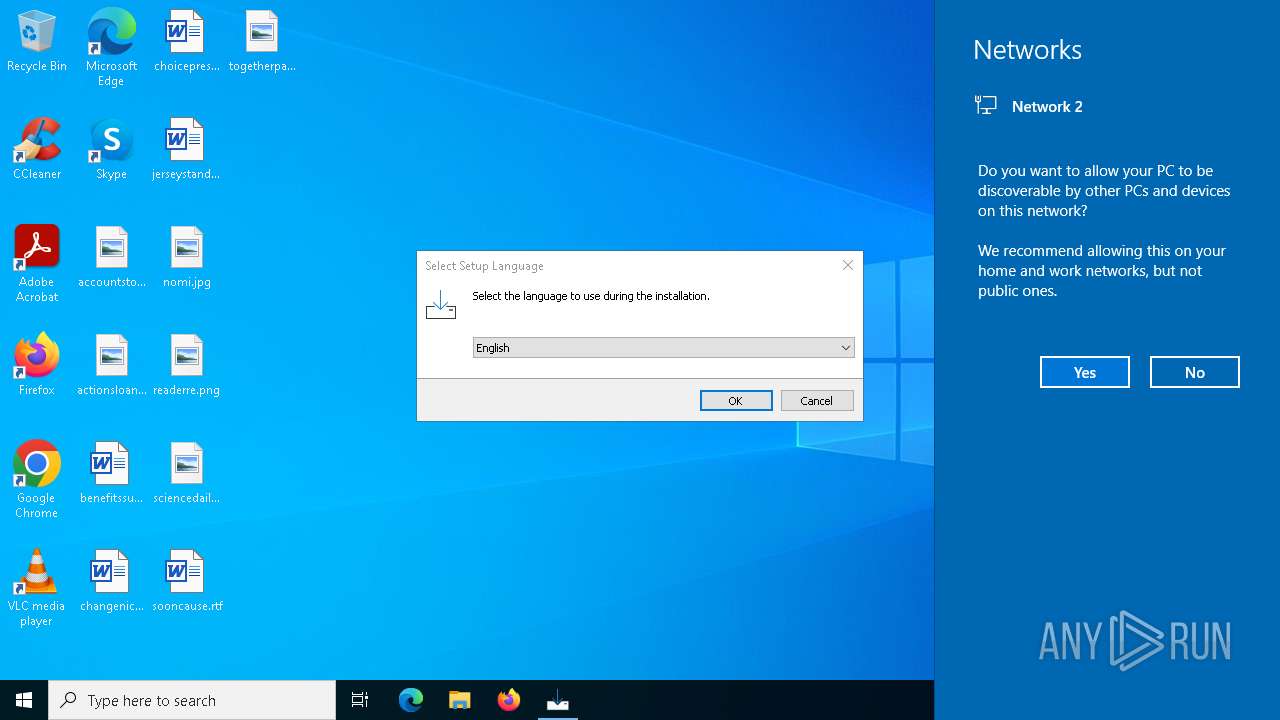Launch Microsoft Edge from desktop shortcut
1280x720 pixels.
[x=111, y=48]
